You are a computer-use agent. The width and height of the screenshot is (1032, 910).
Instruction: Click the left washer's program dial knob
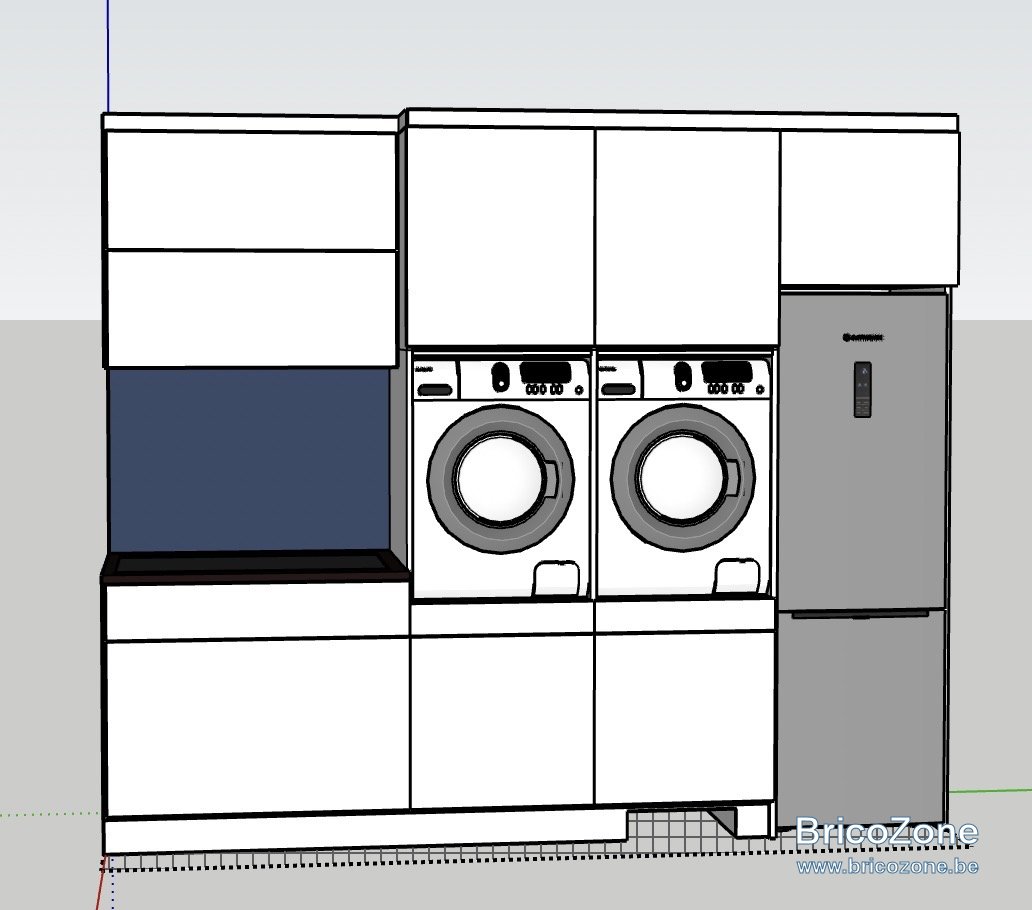(x=501, y=375)
